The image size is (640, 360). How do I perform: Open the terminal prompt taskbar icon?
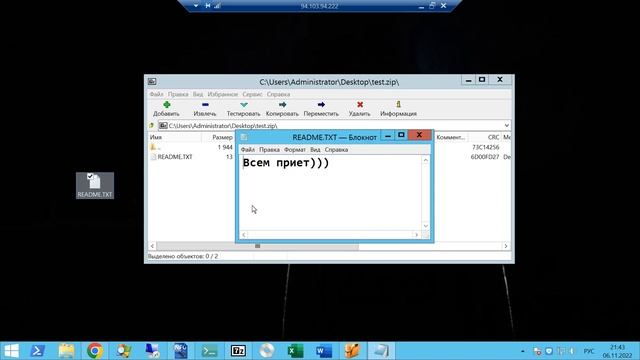(x=209, y=351)
